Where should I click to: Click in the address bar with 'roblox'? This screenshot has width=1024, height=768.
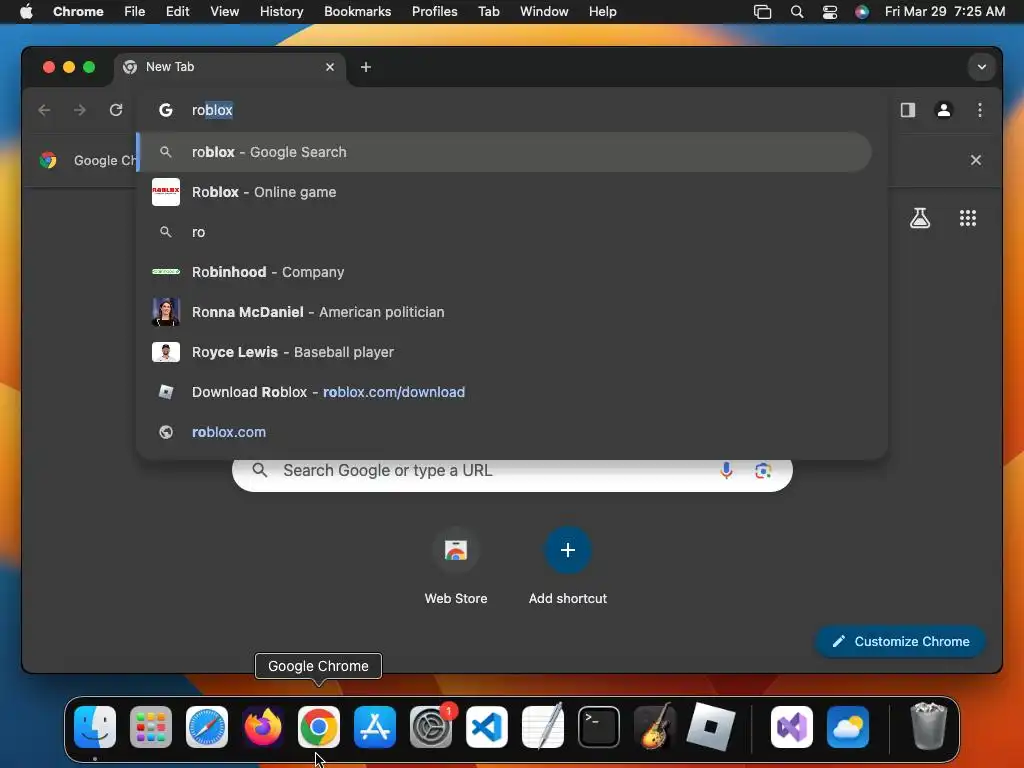pyautogui.click(x=512, y=110)
